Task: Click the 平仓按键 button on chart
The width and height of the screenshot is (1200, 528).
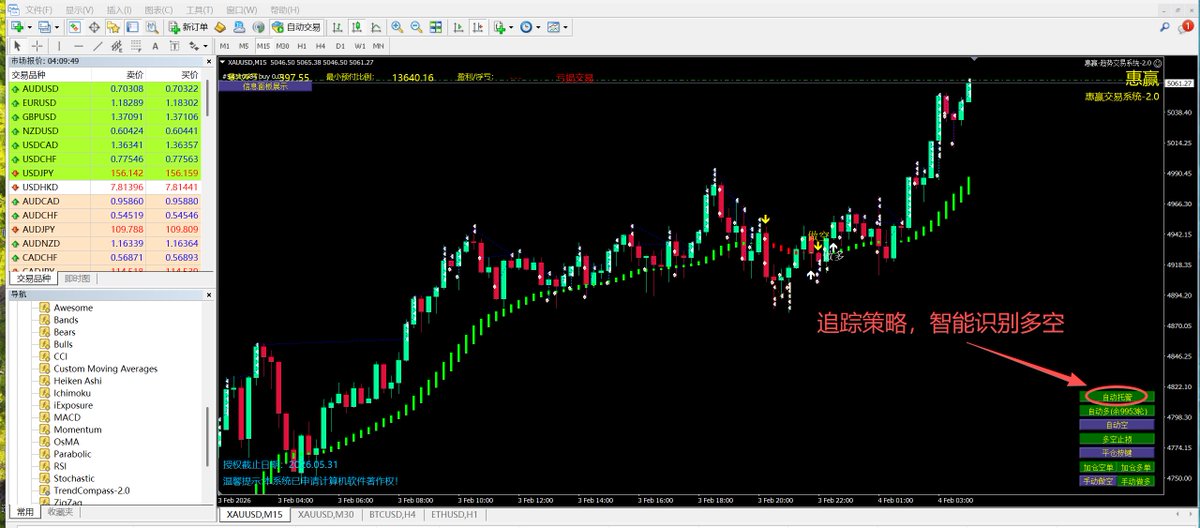Action: tap(1117, 452)
